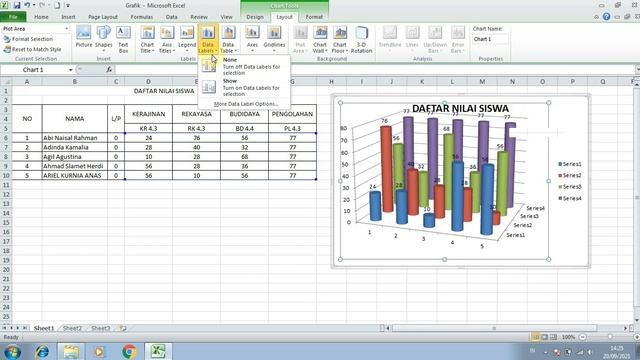Switch to Page Break Preview in status bar
Viewport: 640px width, 360px height.
553,337
